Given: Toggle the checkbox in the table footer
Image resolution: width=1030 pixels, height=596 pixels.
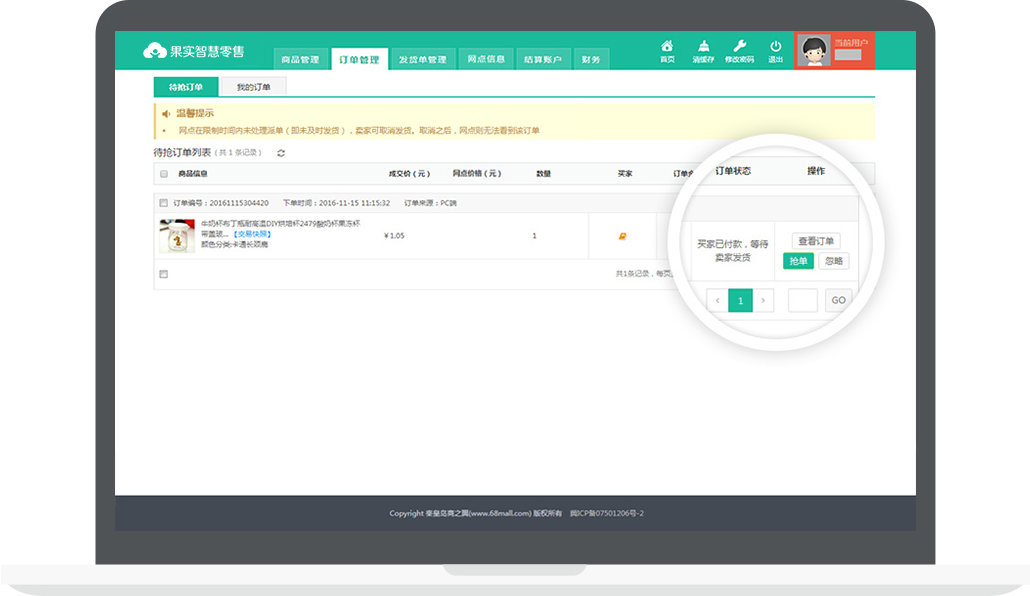Looking at the screenshot, I should click(164, 274).
